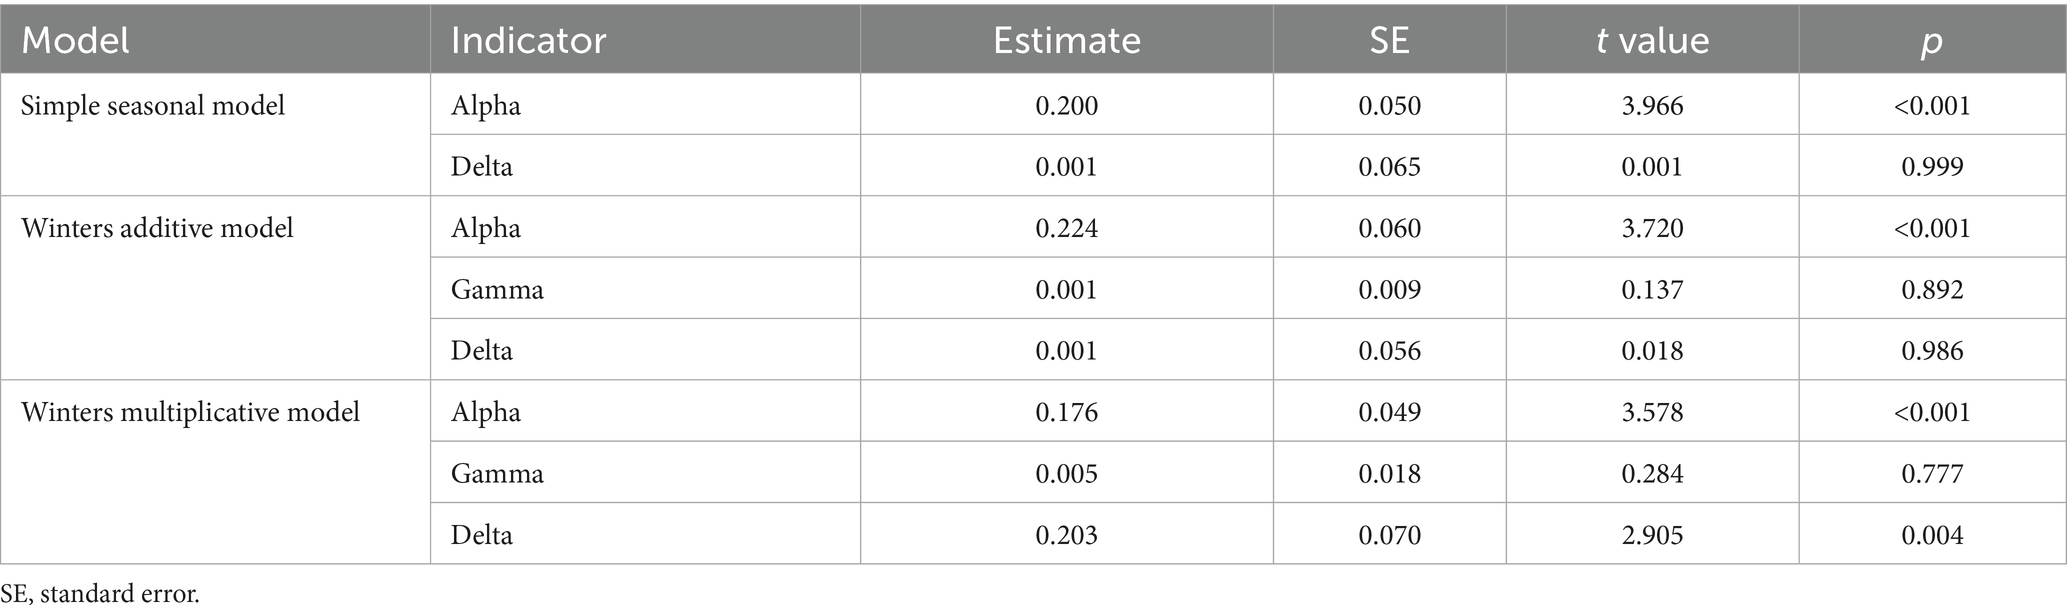2067x616 pixels.
Task: Click the t value column header
Action: (x=1652, y=40)
